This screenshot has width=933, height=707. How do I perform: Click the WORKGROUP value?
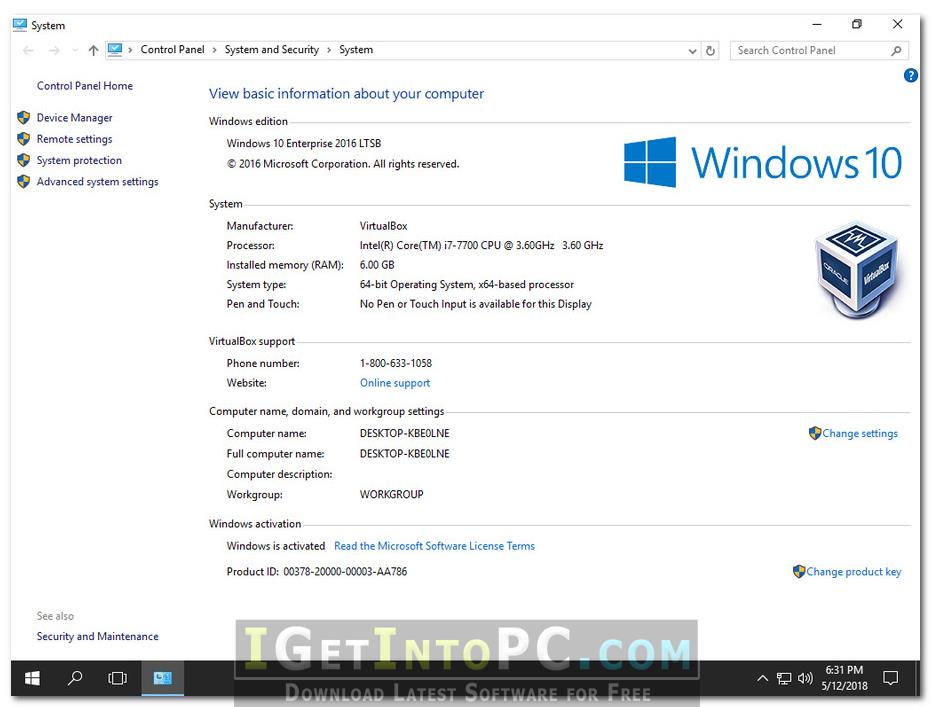coord(392,495)
